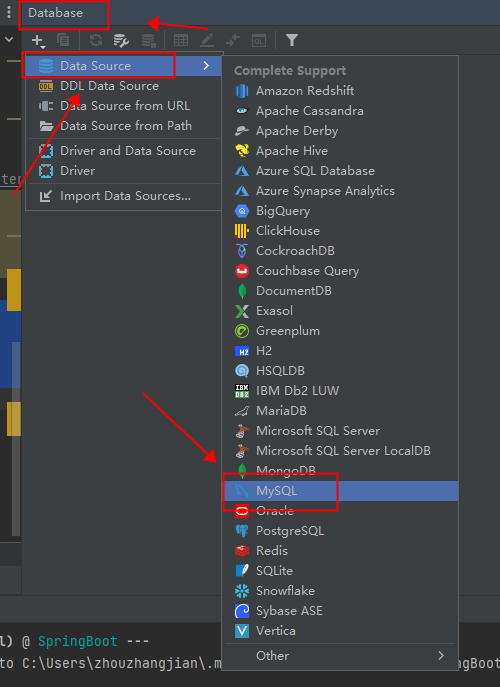The image size is (500, 687).
Task: Click the table editor icon in toolbar
Action: click(x=181, y=40)
